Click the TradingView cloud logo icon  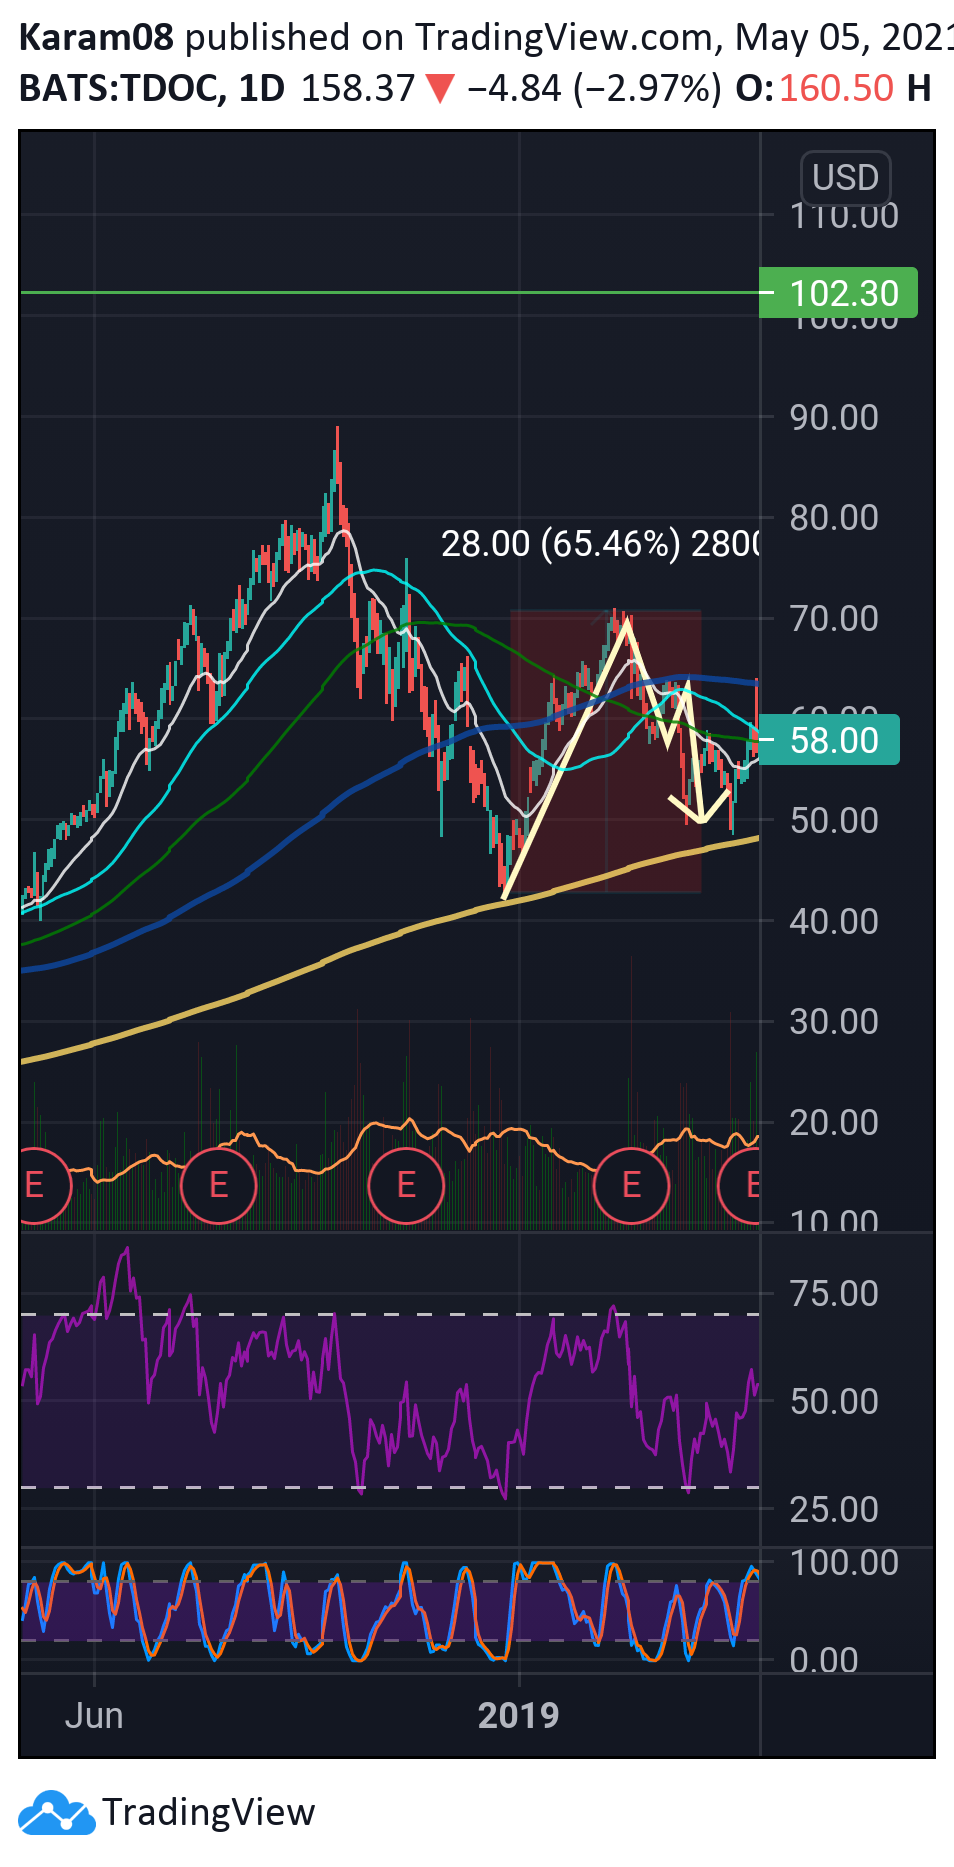(57, 1812)
